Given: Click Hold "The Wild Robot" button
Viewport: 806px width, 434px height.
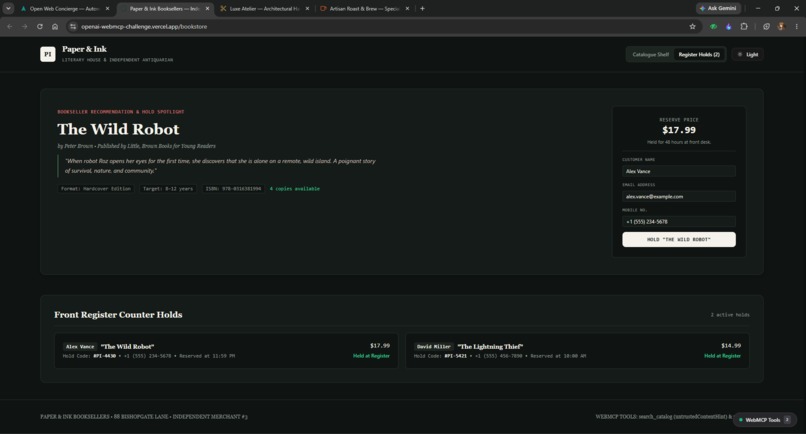Looking at the screenshot, I should pyautogui.click(x=679, y=239).
